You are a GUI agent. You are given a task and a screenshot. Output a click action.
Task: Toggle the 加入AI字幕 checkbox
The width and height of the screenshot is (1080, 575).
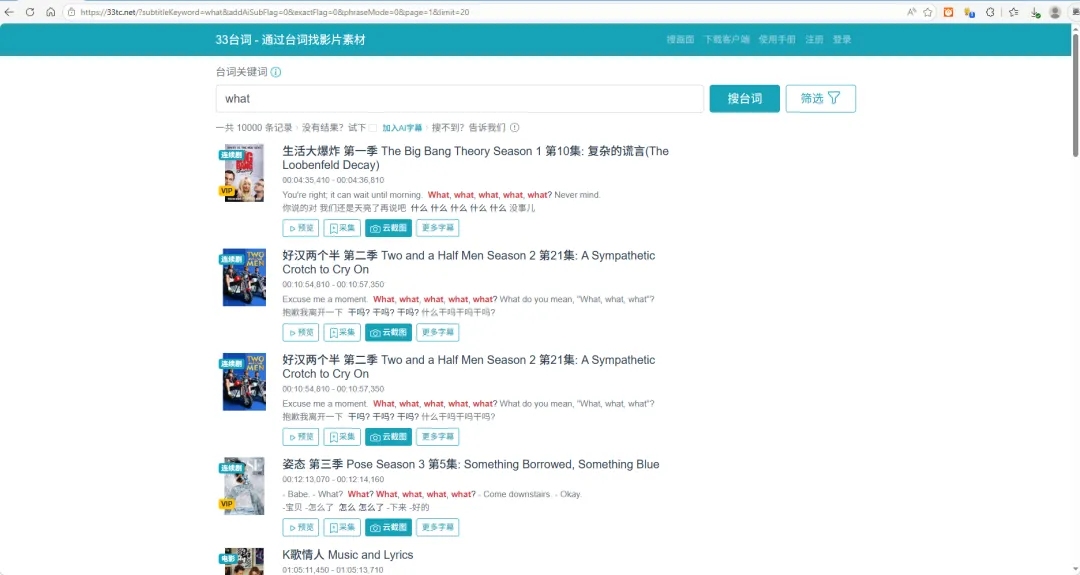[373, 127]
